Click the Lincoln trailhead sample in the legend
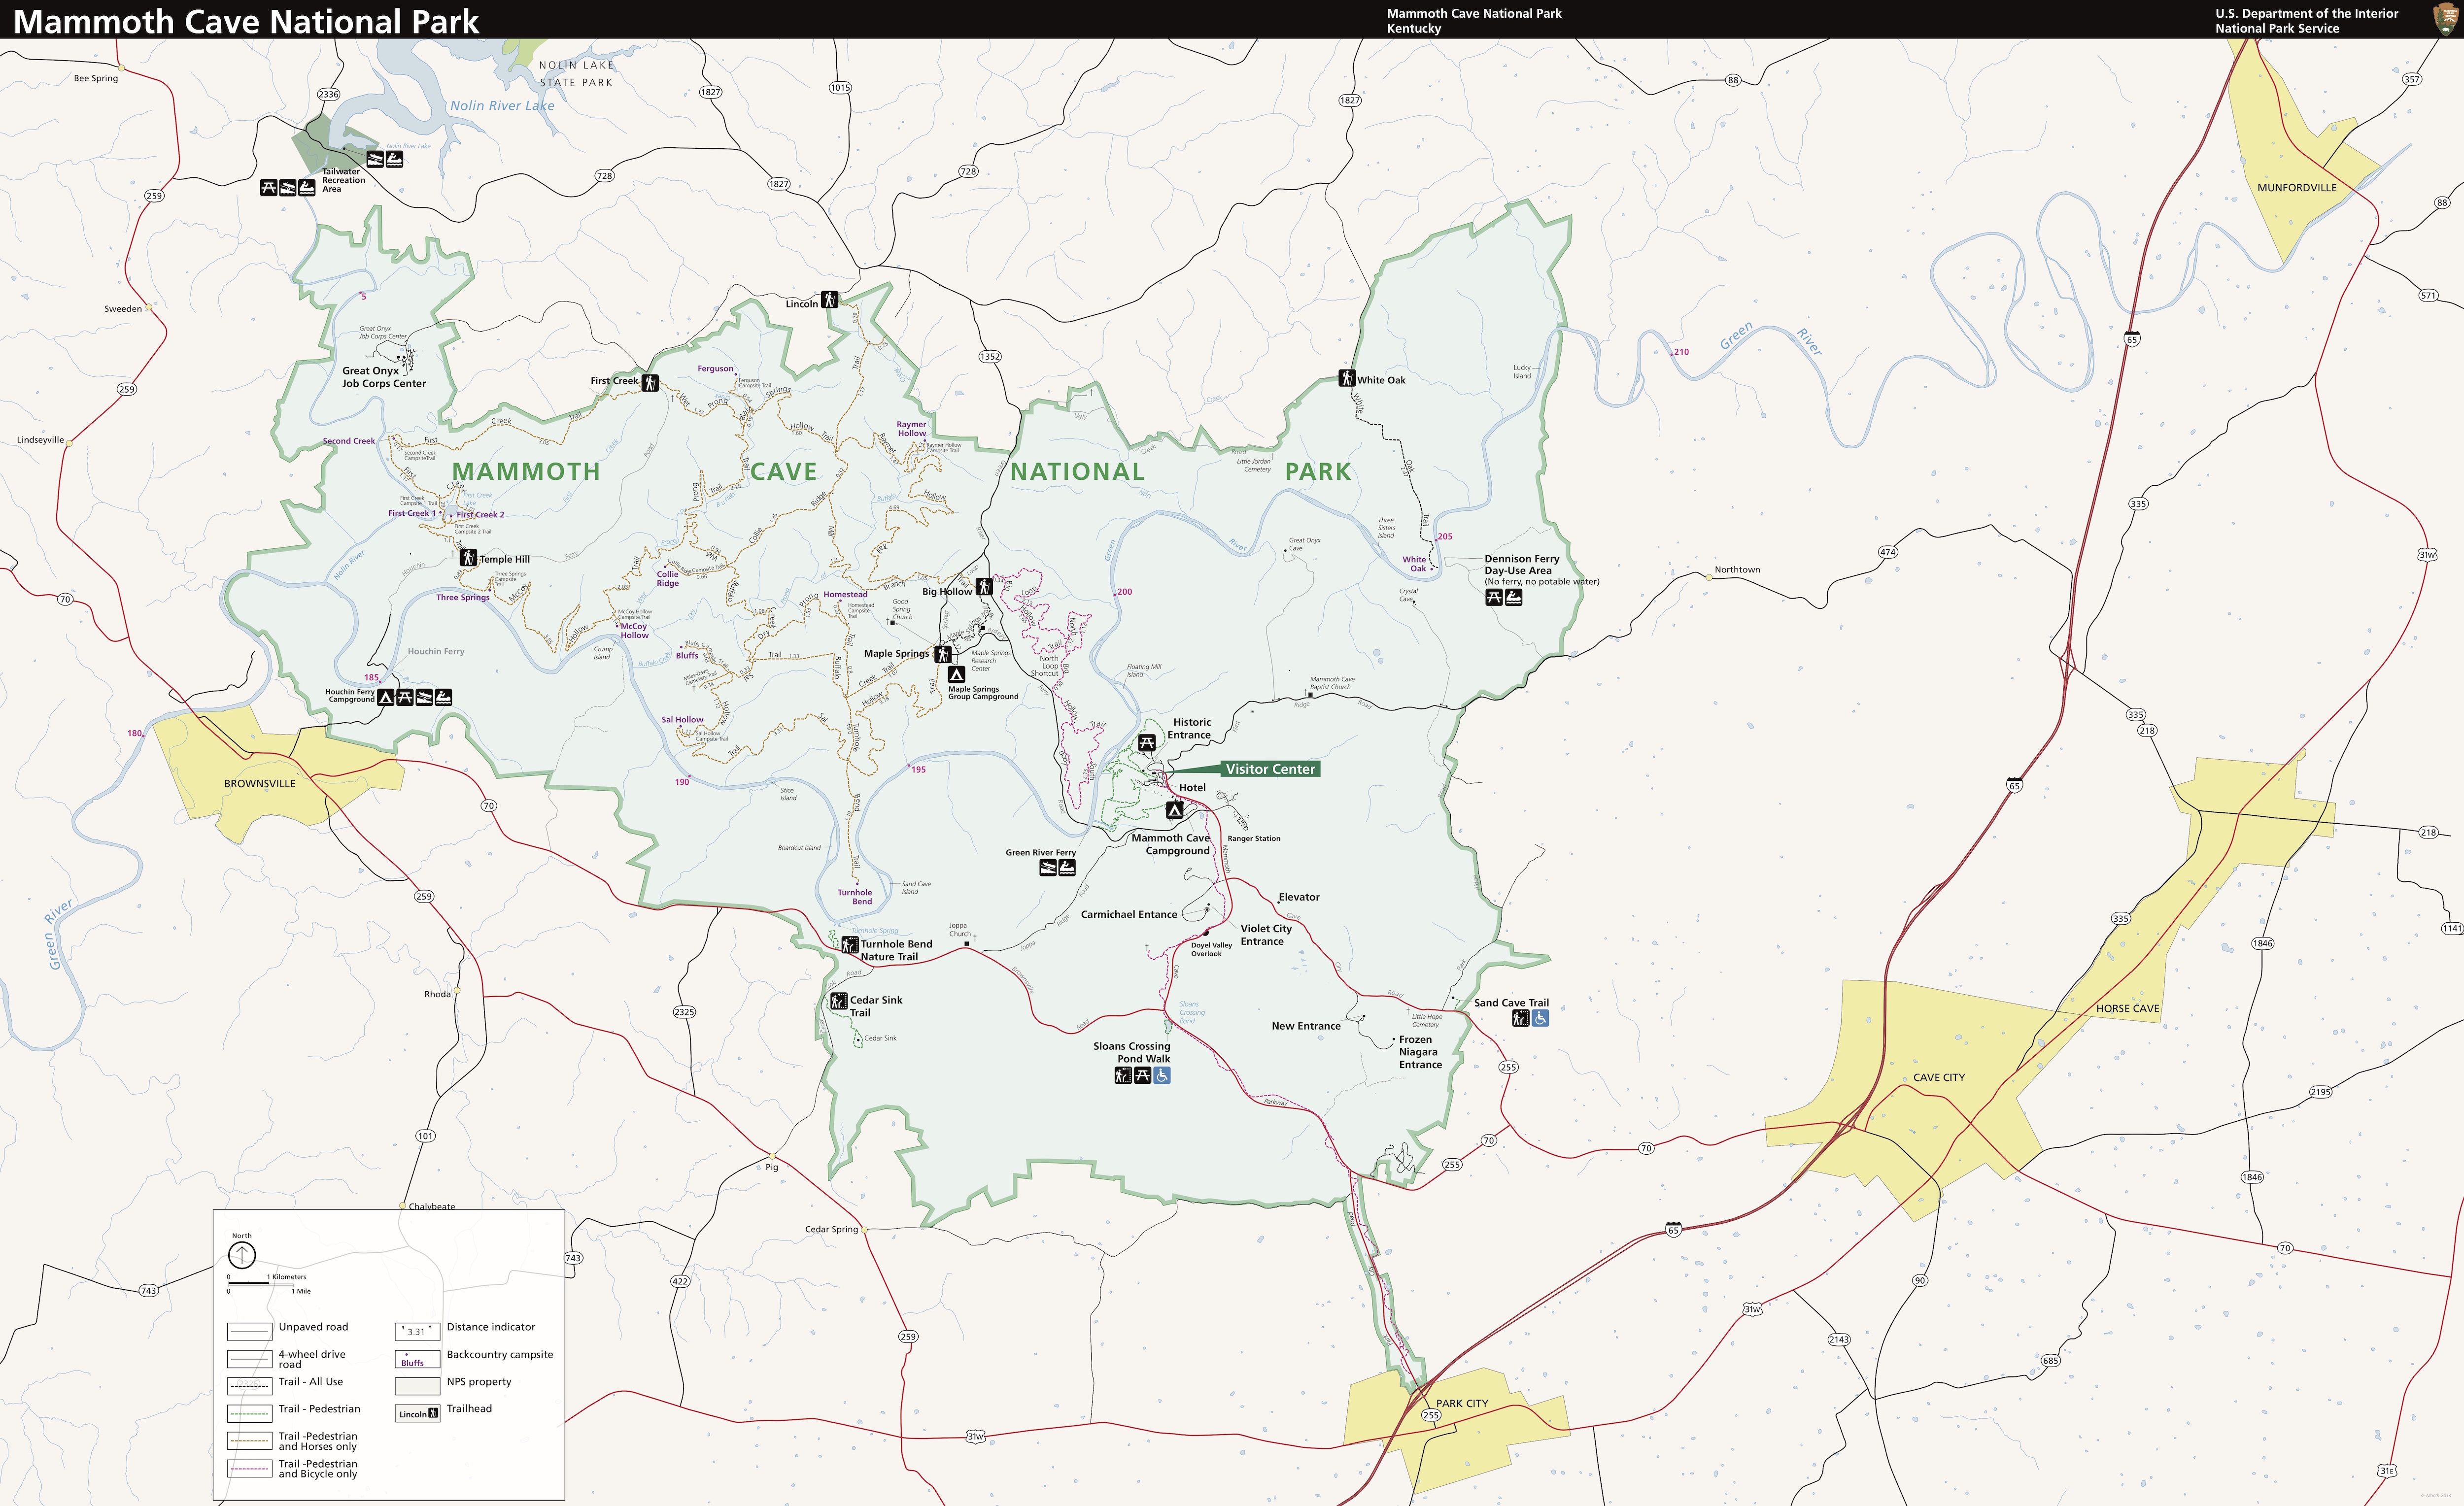 [418, 1414]
